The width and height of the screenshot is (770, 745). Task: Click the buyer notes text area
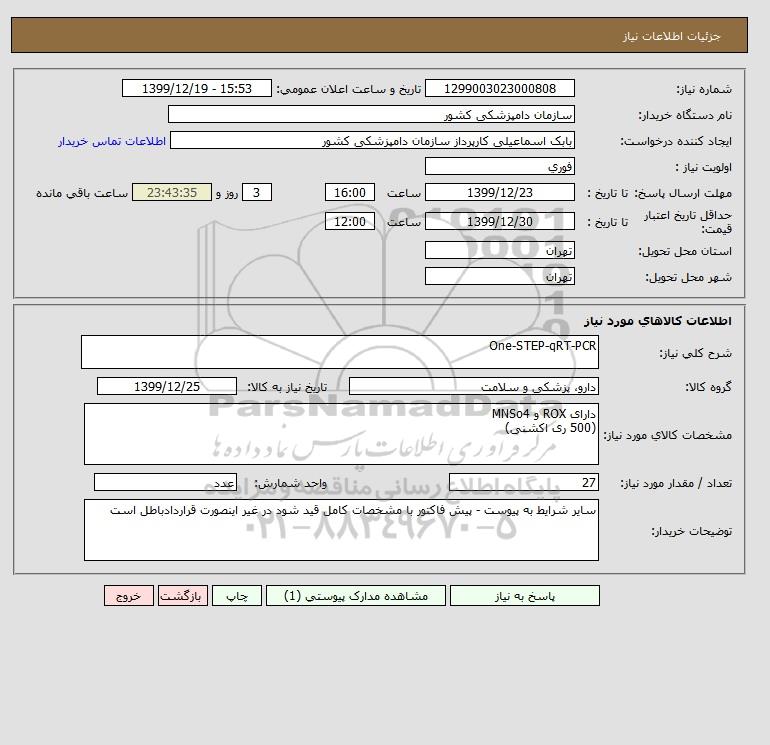point(341,530)
